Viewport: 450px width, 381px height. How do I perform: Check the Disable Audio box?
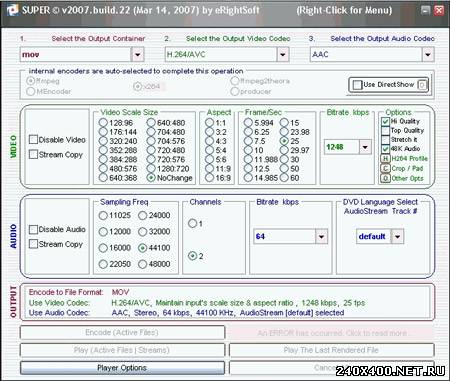pyautogui.click(x=33, y=229)
